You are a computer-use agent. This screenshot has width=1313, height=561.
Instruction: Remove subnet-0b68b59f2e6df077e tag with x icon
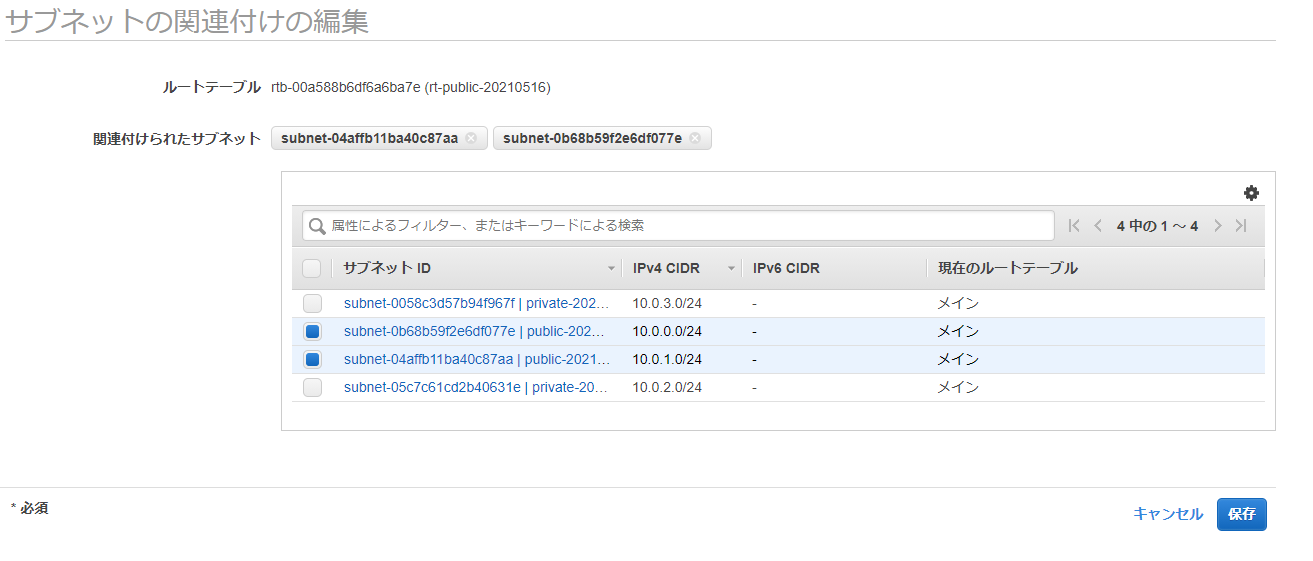[x=695, y=138]
